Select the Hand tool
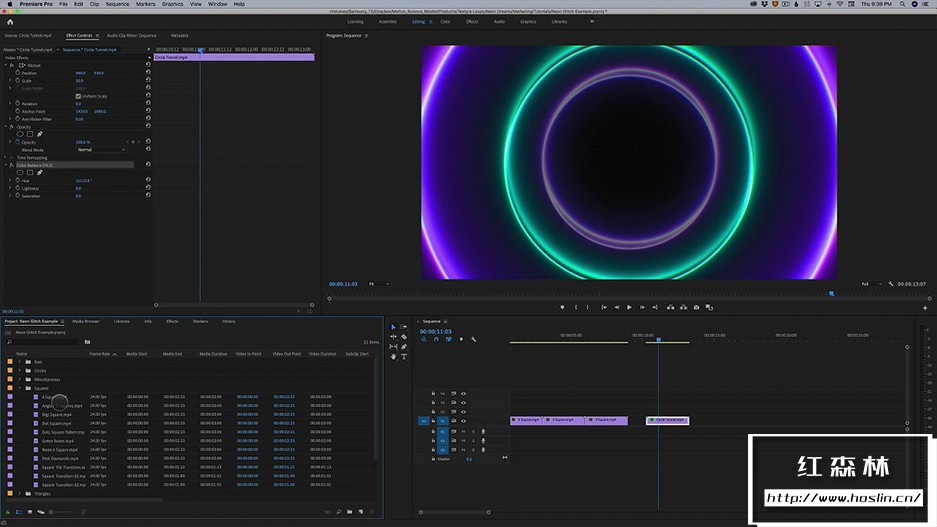Screen dimensions: 937x527 (x=393, y=356)
